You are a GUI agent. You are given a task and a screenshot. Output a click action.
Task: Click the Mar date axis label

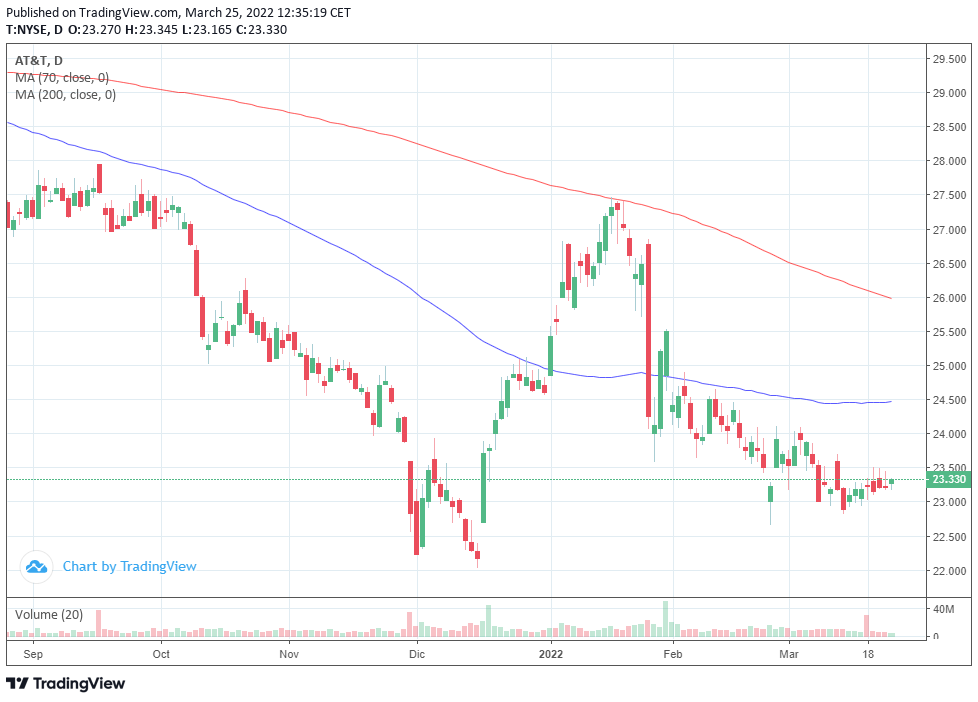[x=789, y=654]
